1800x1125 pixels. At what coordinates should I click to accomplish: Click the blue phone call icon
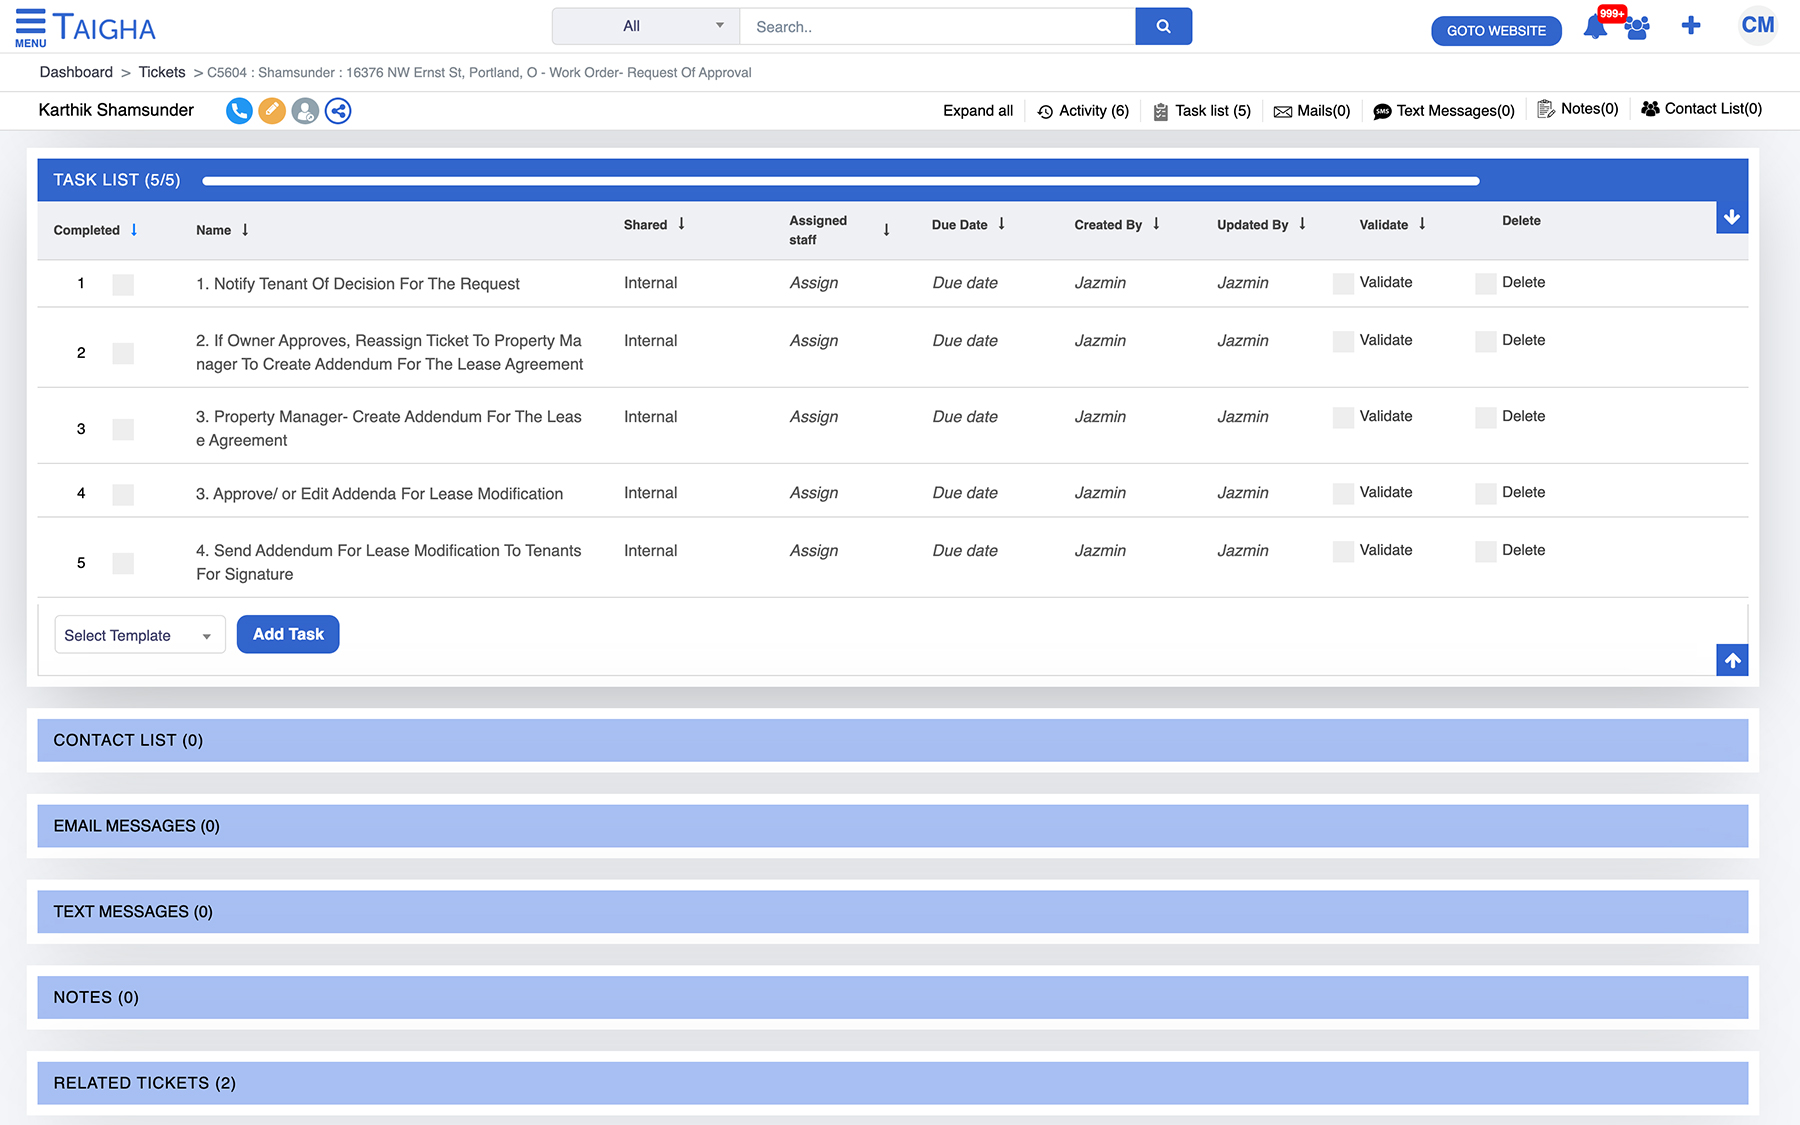239,111
